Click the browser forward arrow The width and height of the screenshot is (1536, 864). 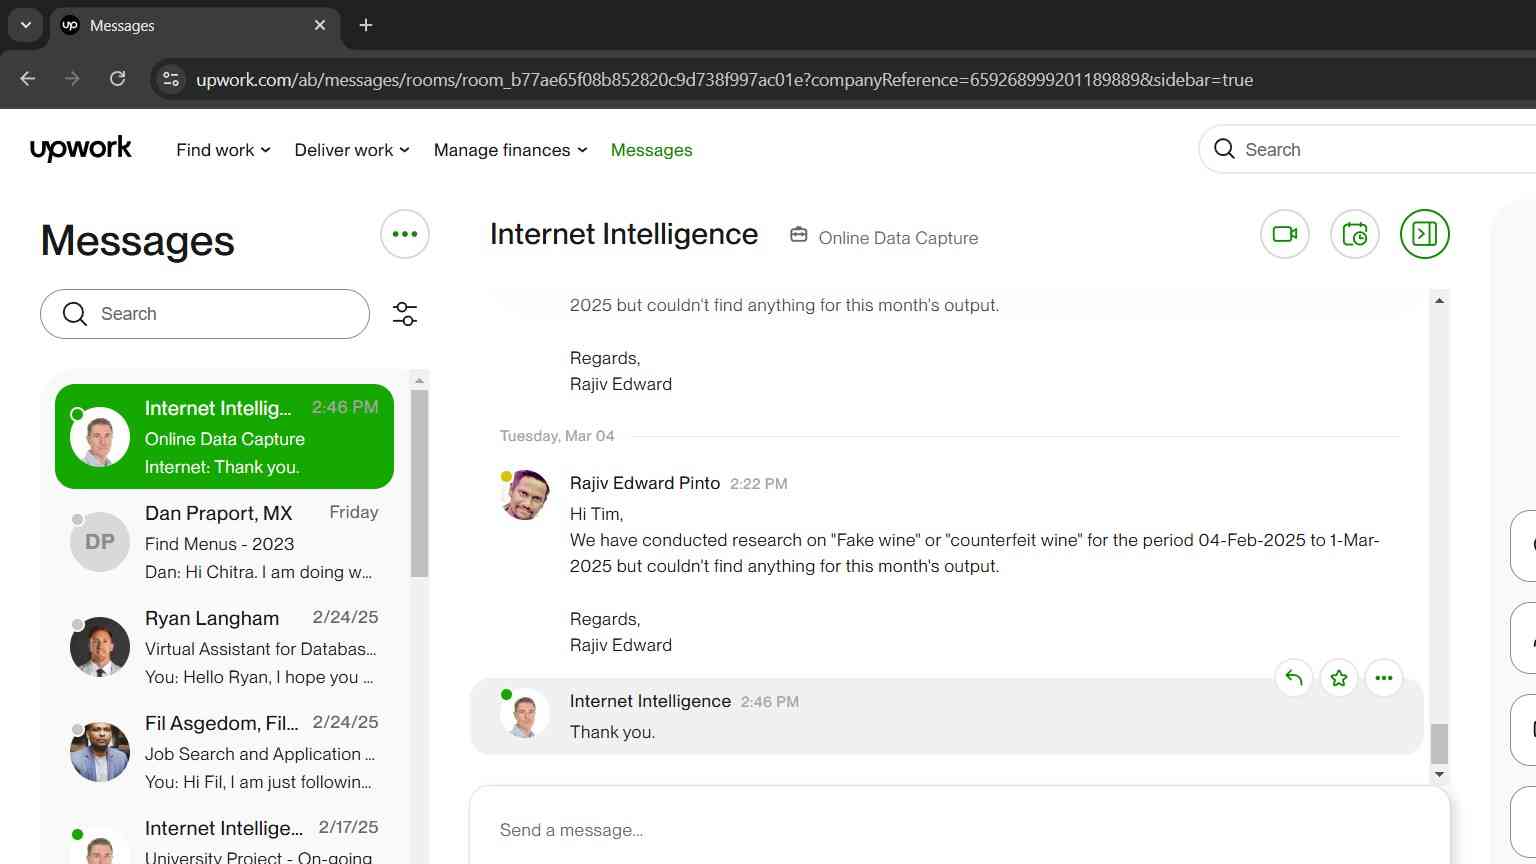point(72,79)
